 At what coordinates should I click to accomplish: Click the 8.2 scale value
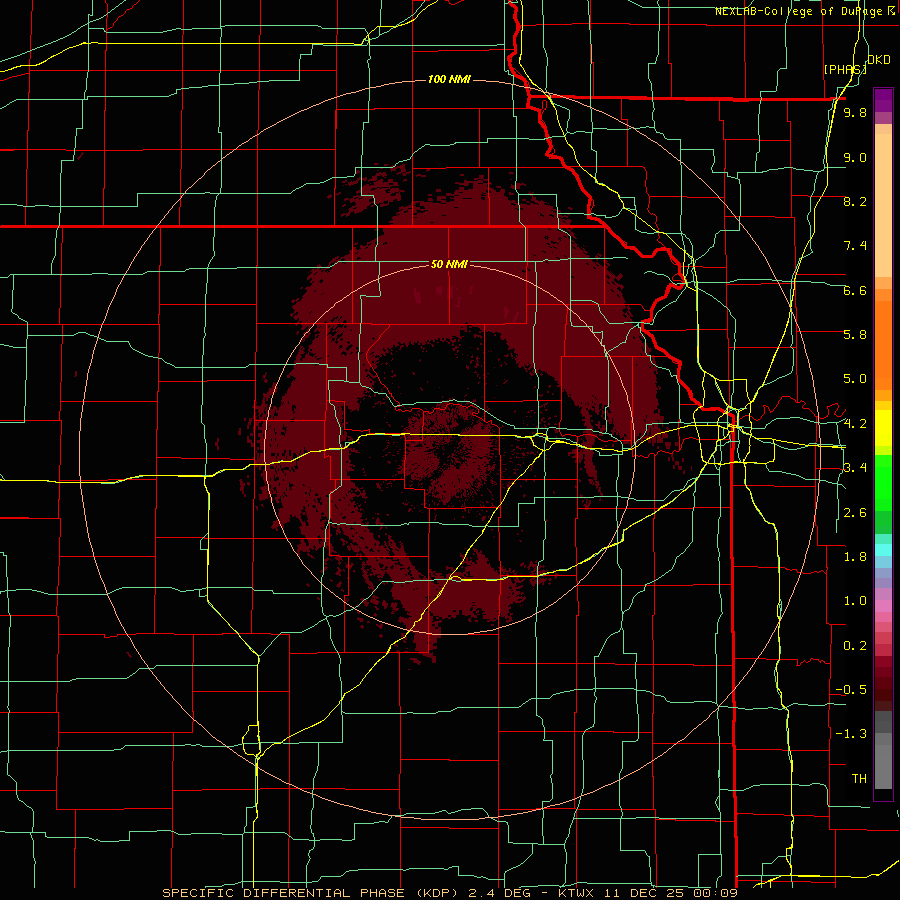pyautogui.click(x=855, y=201)
